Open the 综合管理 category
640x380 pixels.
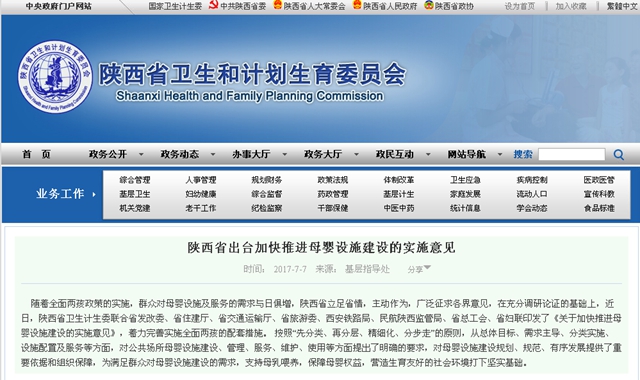coord(135,180)
